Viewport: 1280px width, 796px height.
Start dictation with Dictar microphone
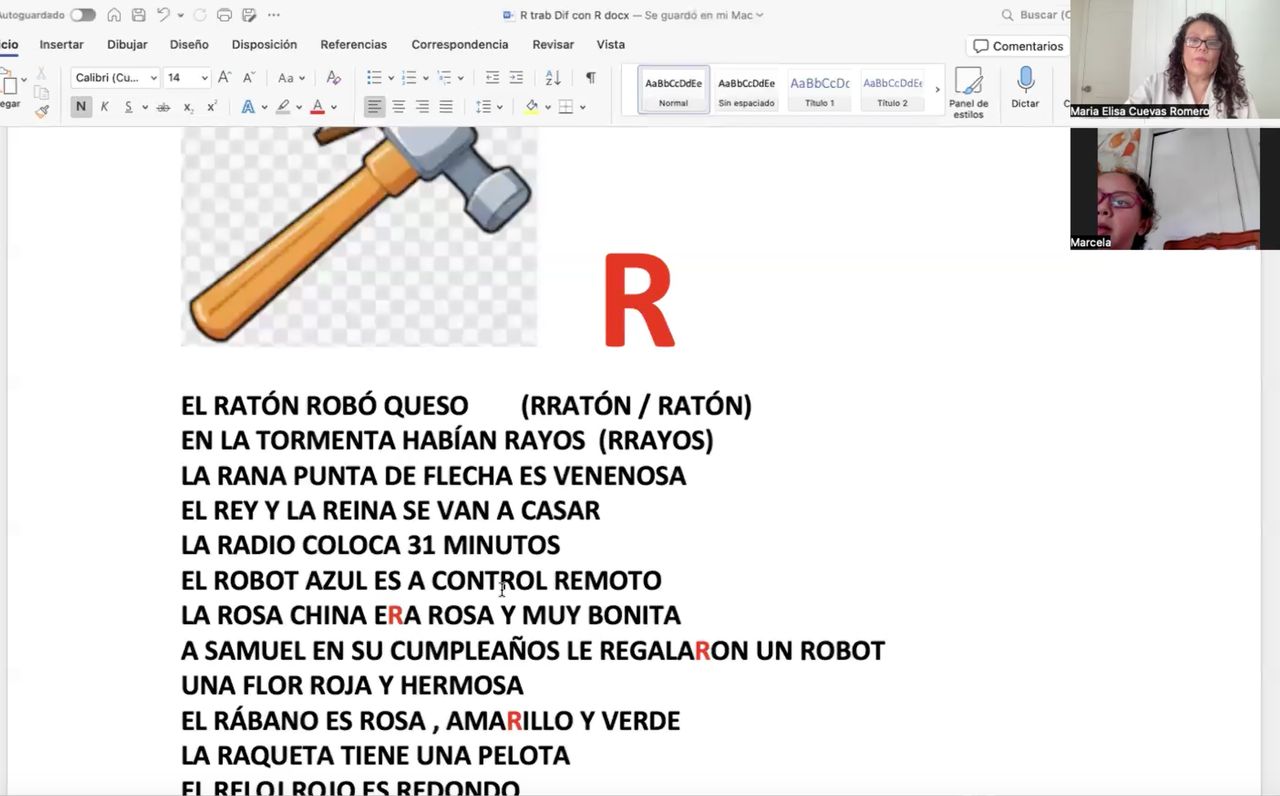pyautogui.click(x=1025, y=87)
